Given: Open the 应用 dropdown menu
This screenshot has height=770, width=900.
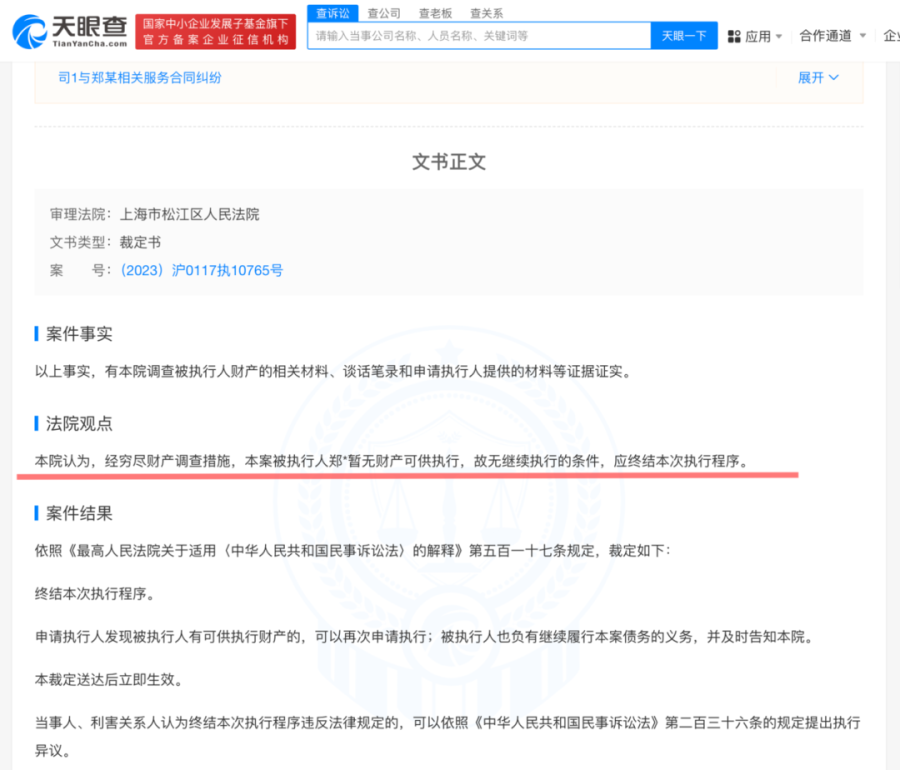Looking at the screenshot, I should click(757, 36).
